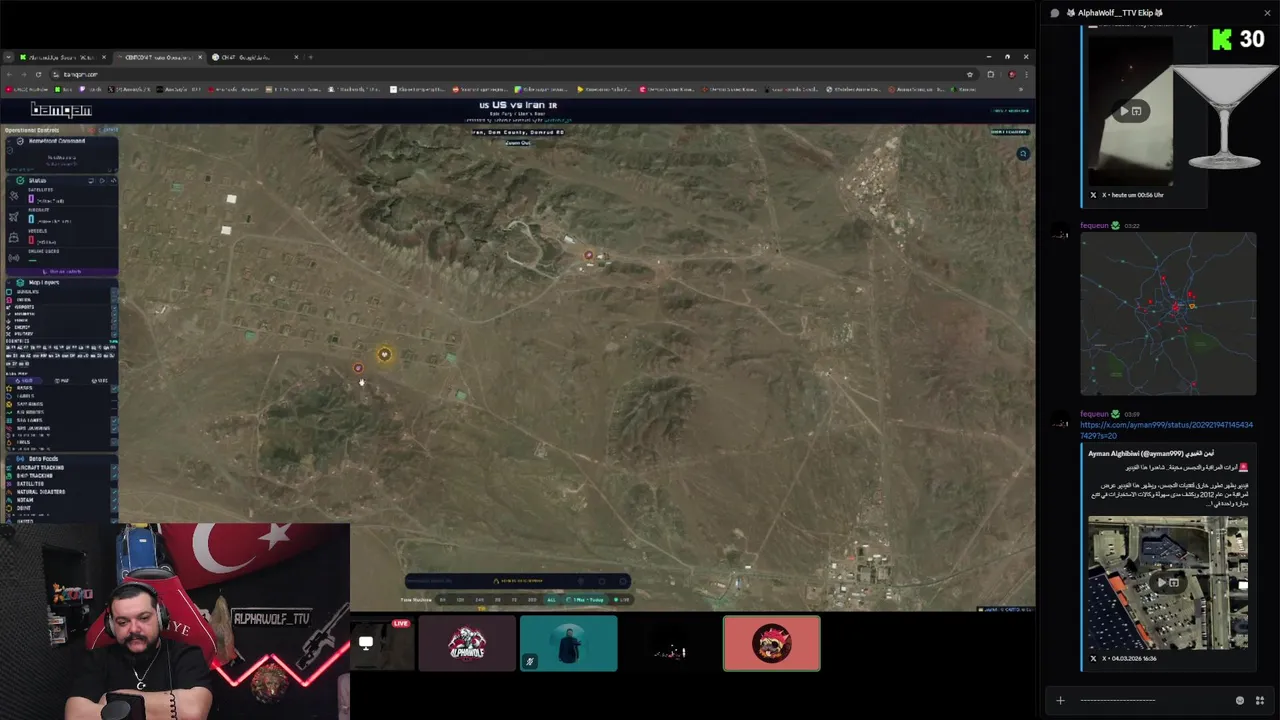The image size is (1280, 720).
Task: Toggle SHIP TRACKING feed checkbox
Action: [x=114, y=476]
